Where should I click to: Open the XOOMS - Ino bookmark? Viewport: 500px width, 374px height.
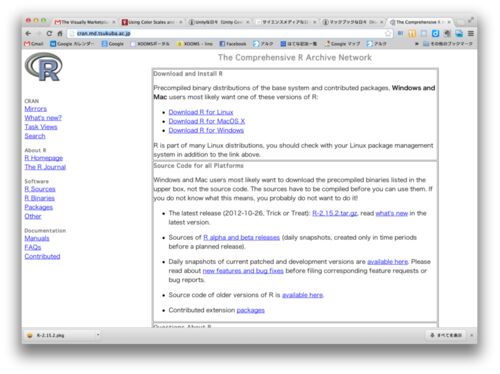pos(195,44)
